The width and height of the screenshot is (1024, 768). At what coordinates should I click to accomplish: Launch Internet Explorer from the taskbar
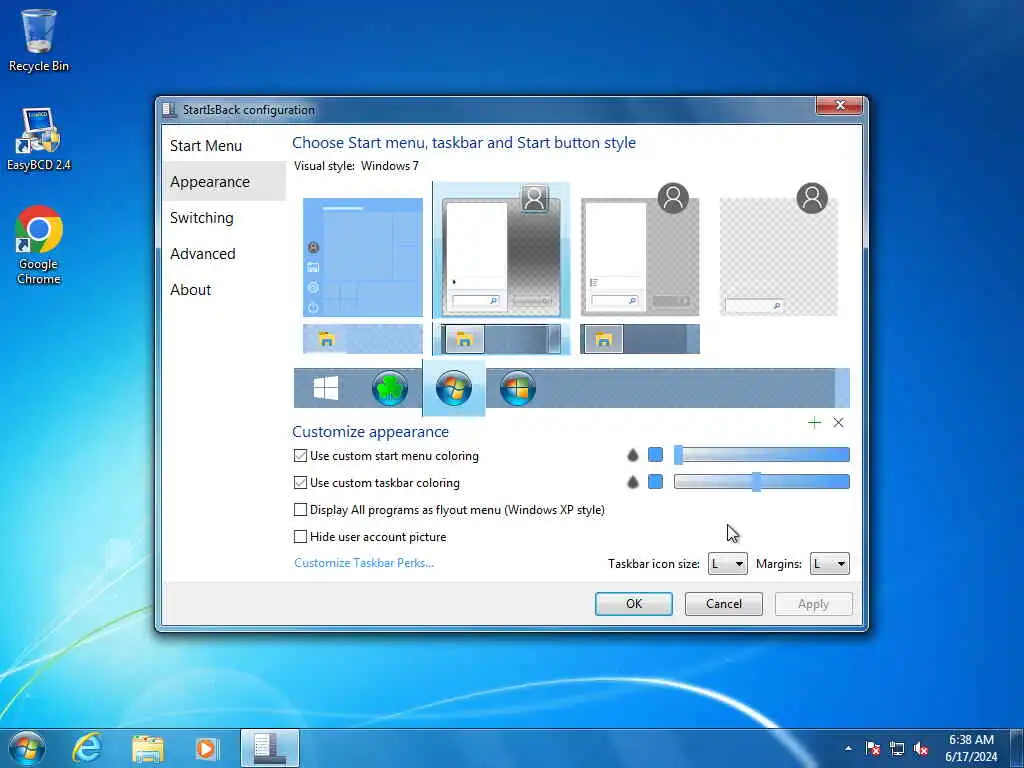88,748
